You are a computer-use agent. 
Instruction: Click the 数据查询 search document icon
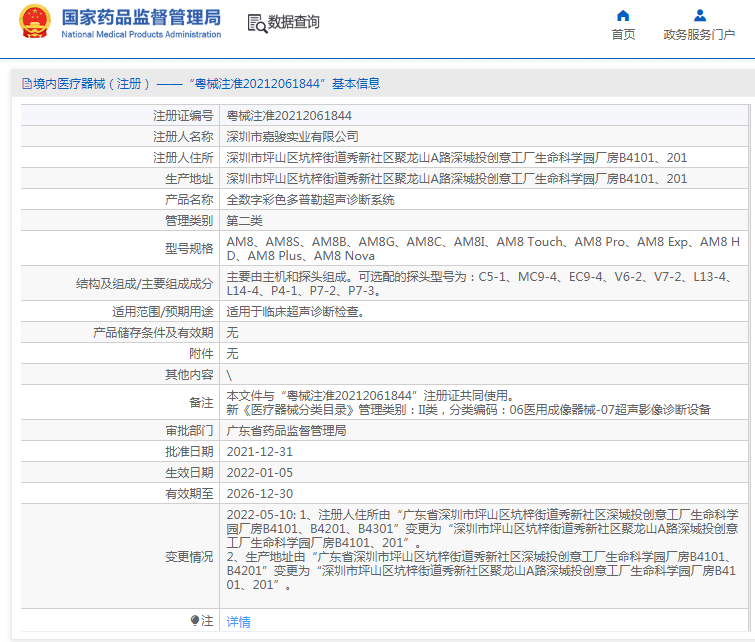[x=256, y=22]
